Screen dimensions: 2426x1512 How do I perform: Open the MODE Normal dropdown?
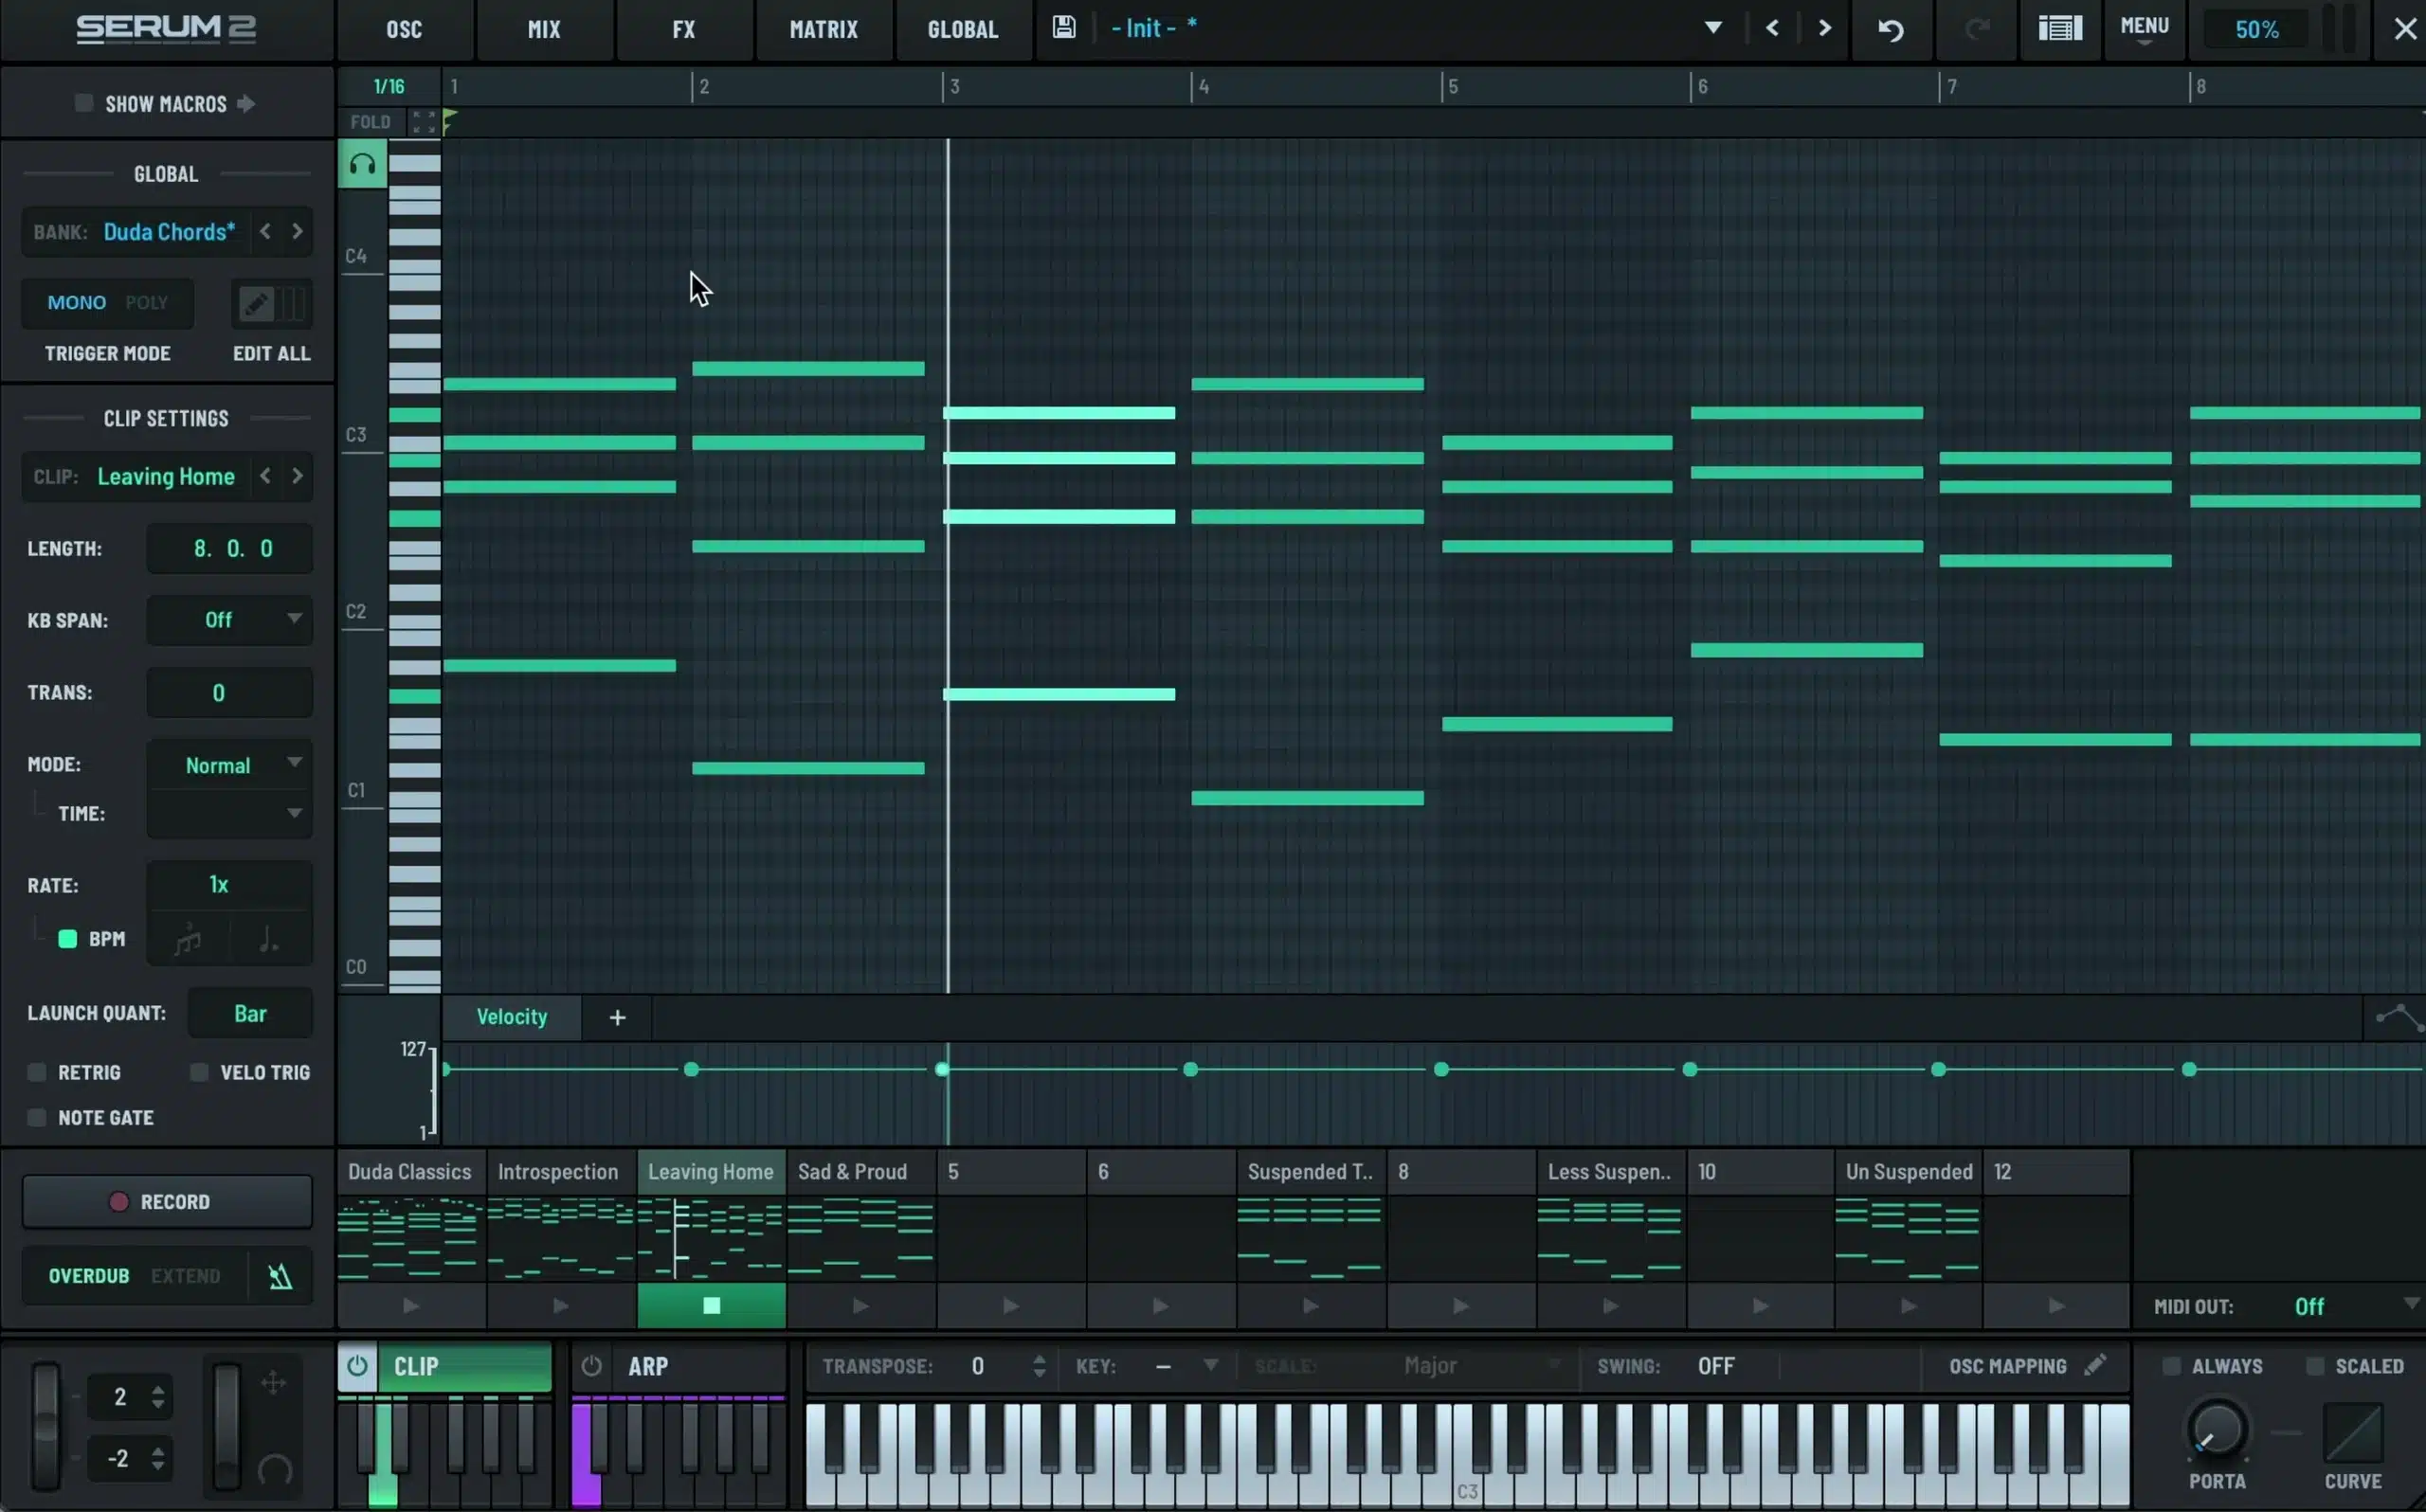[x=229, y=765]
